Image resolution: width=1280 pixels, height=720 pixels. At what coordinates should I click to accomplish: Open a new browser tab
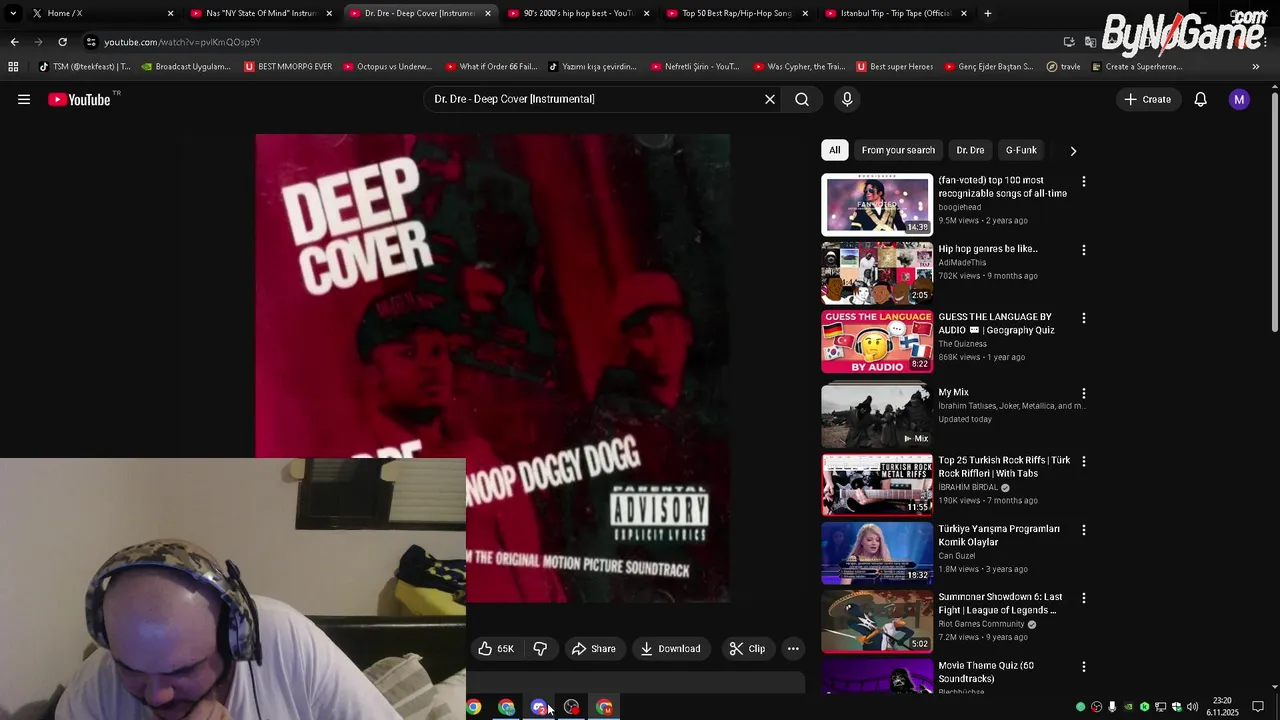click(987, 13)
